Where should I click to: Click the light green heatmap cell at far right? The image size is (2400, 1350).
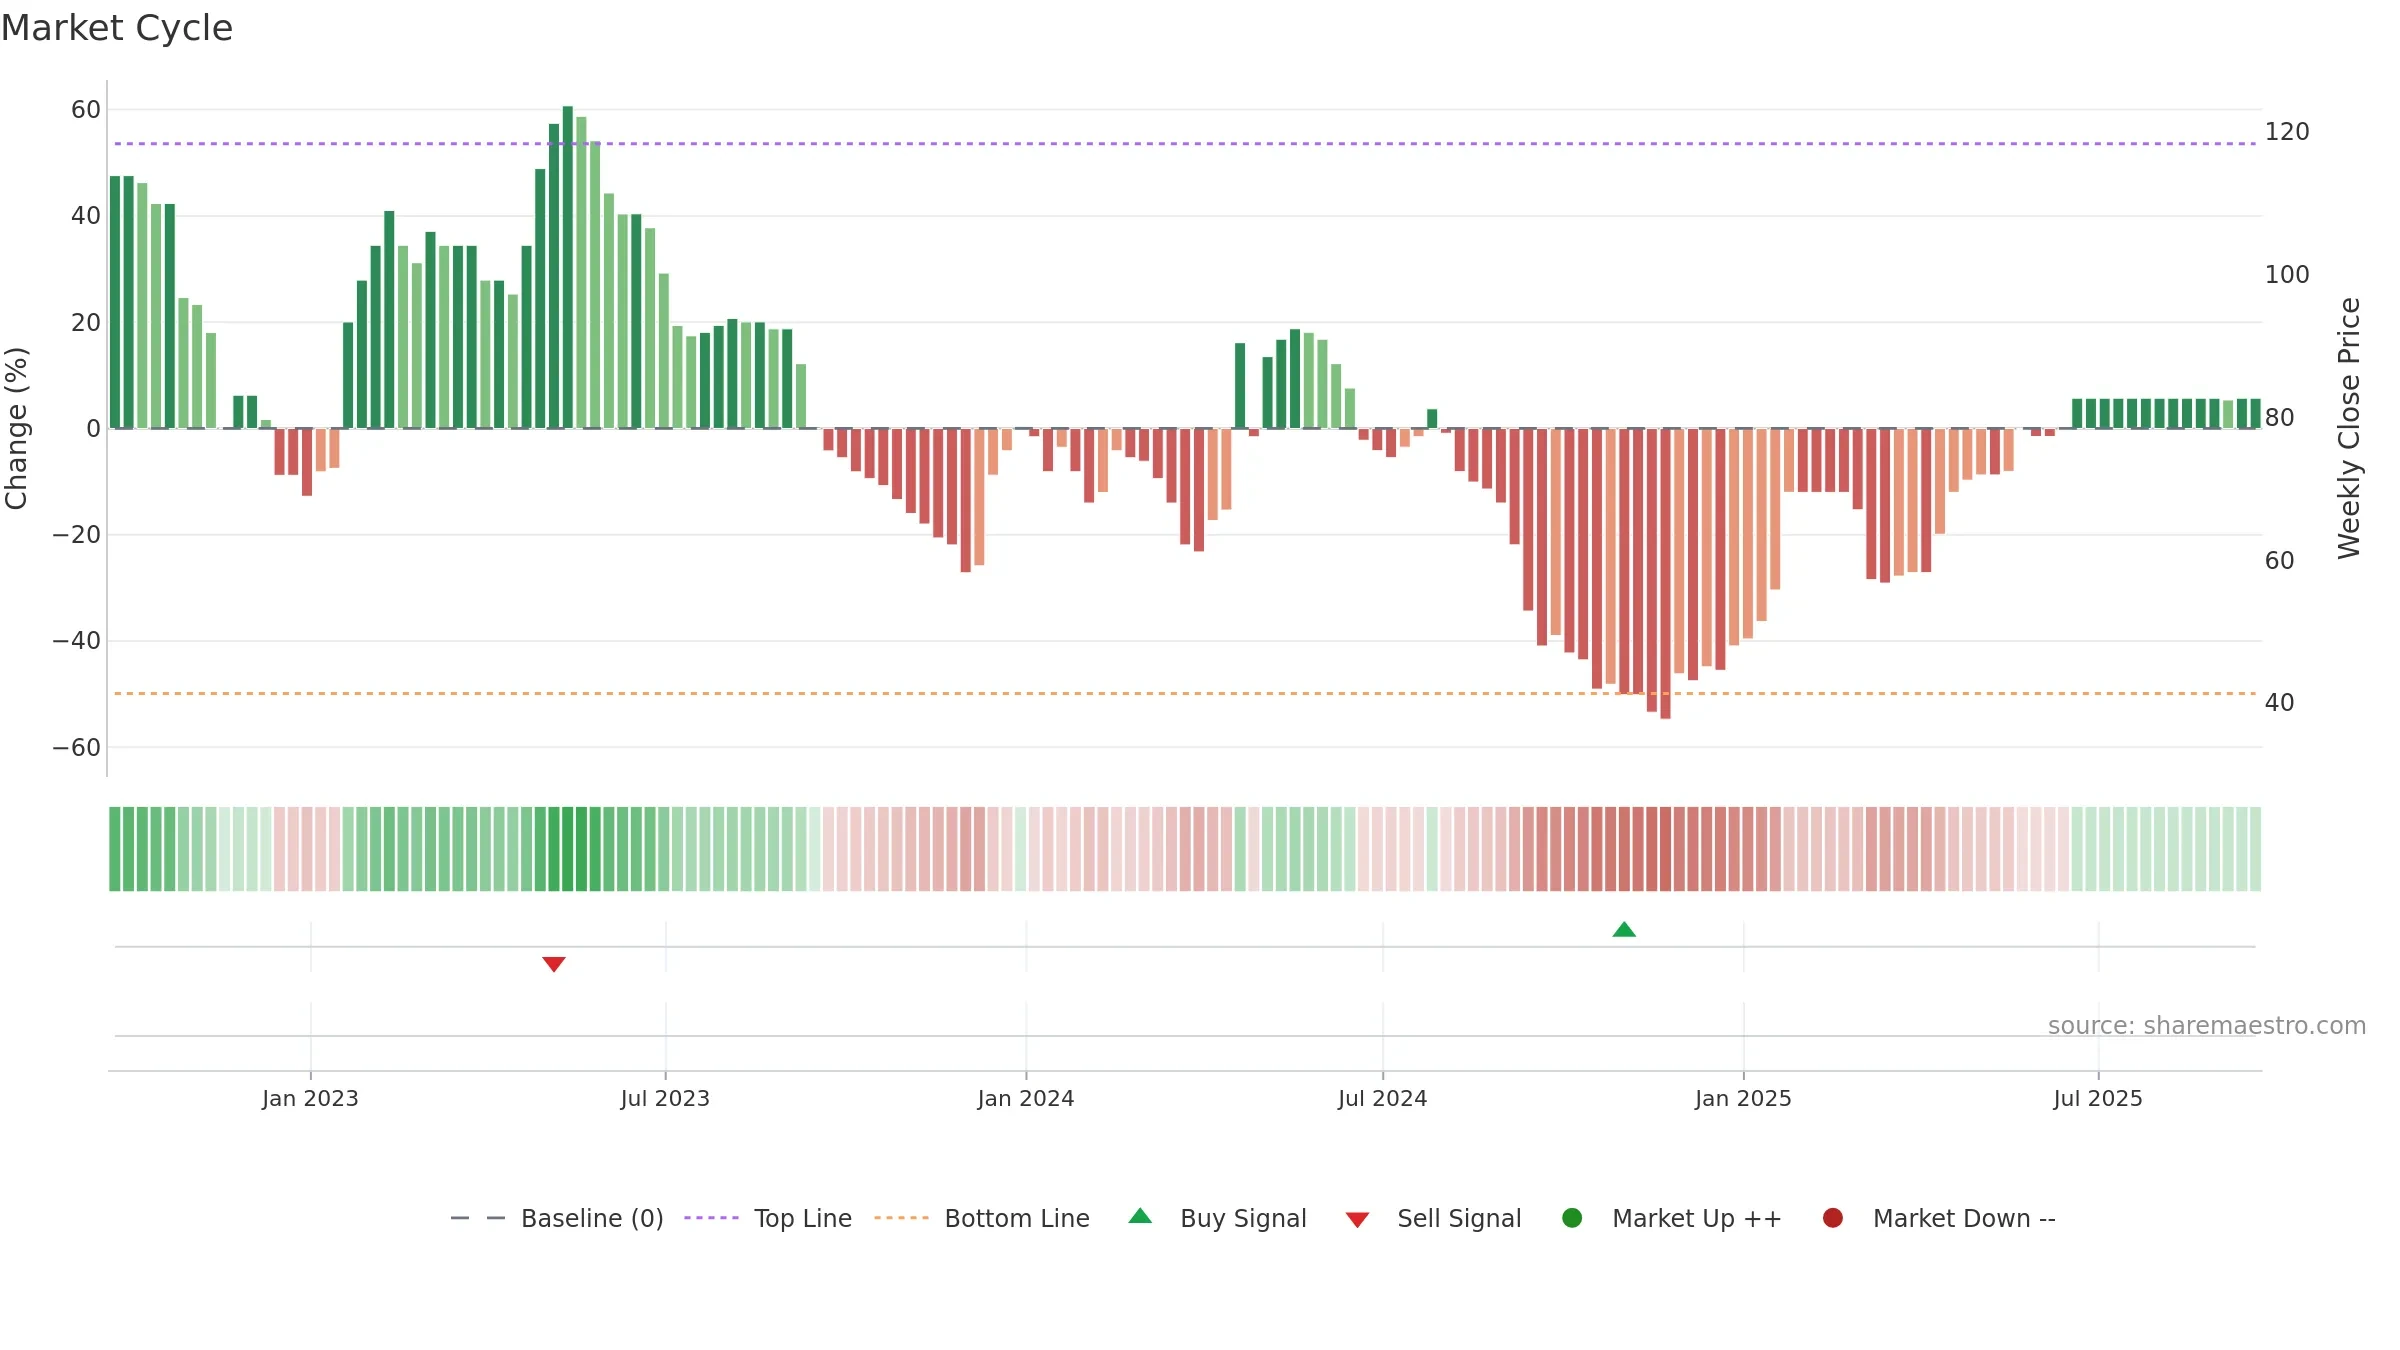tap(2255, 849)
